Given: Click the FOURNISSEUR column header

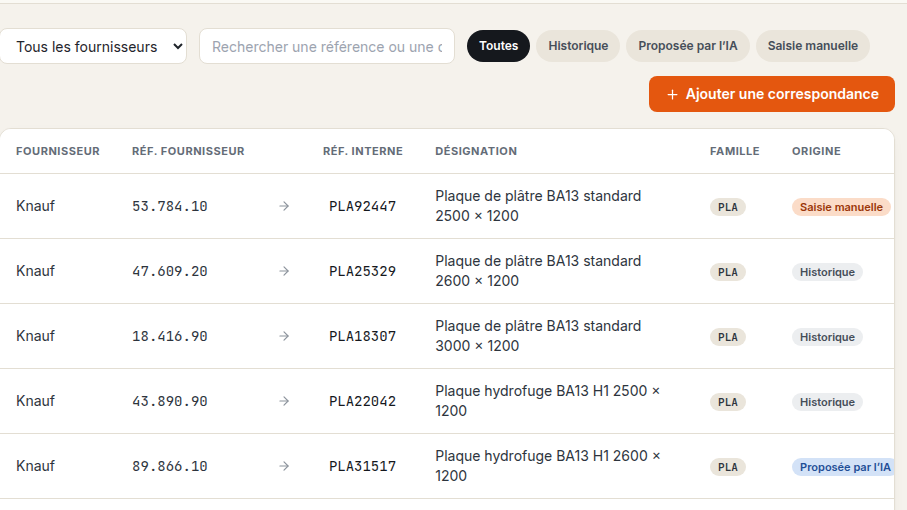Looking at the screenshot, I should 58,151.
